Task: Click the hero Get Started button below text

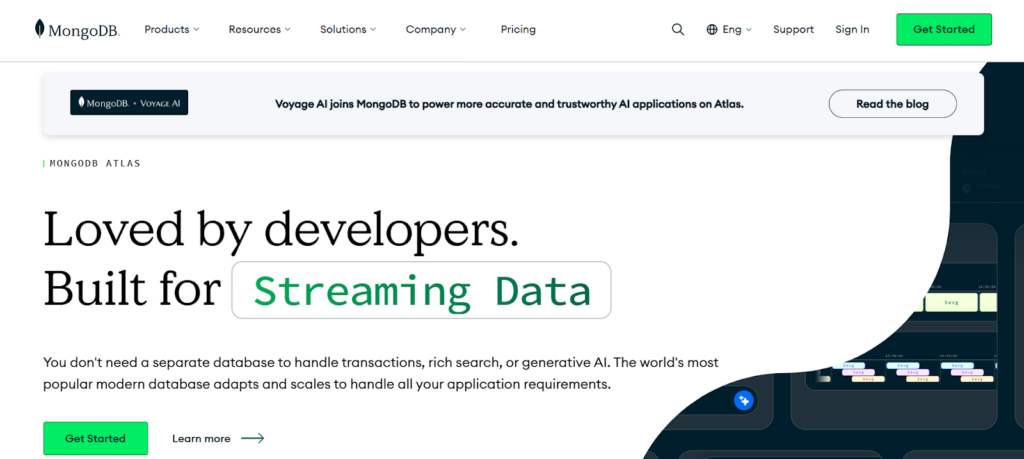Action: tap(95, 438)
